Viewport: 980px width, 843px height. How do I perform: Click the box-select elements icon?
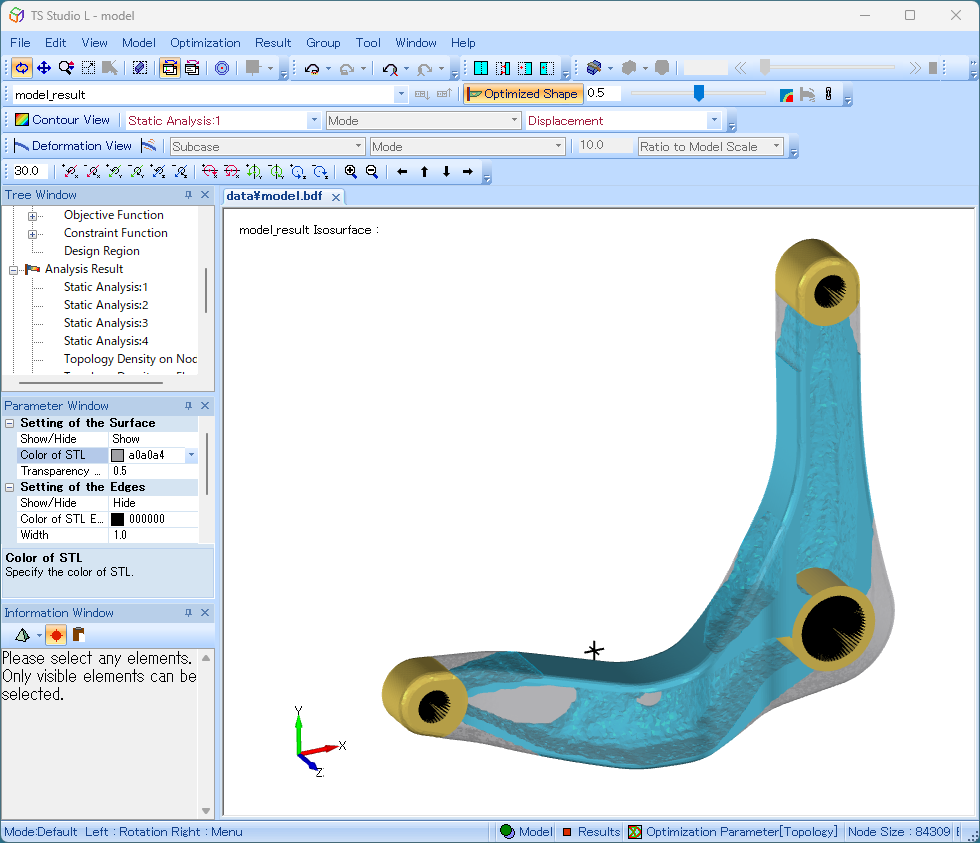click(140, 67)
